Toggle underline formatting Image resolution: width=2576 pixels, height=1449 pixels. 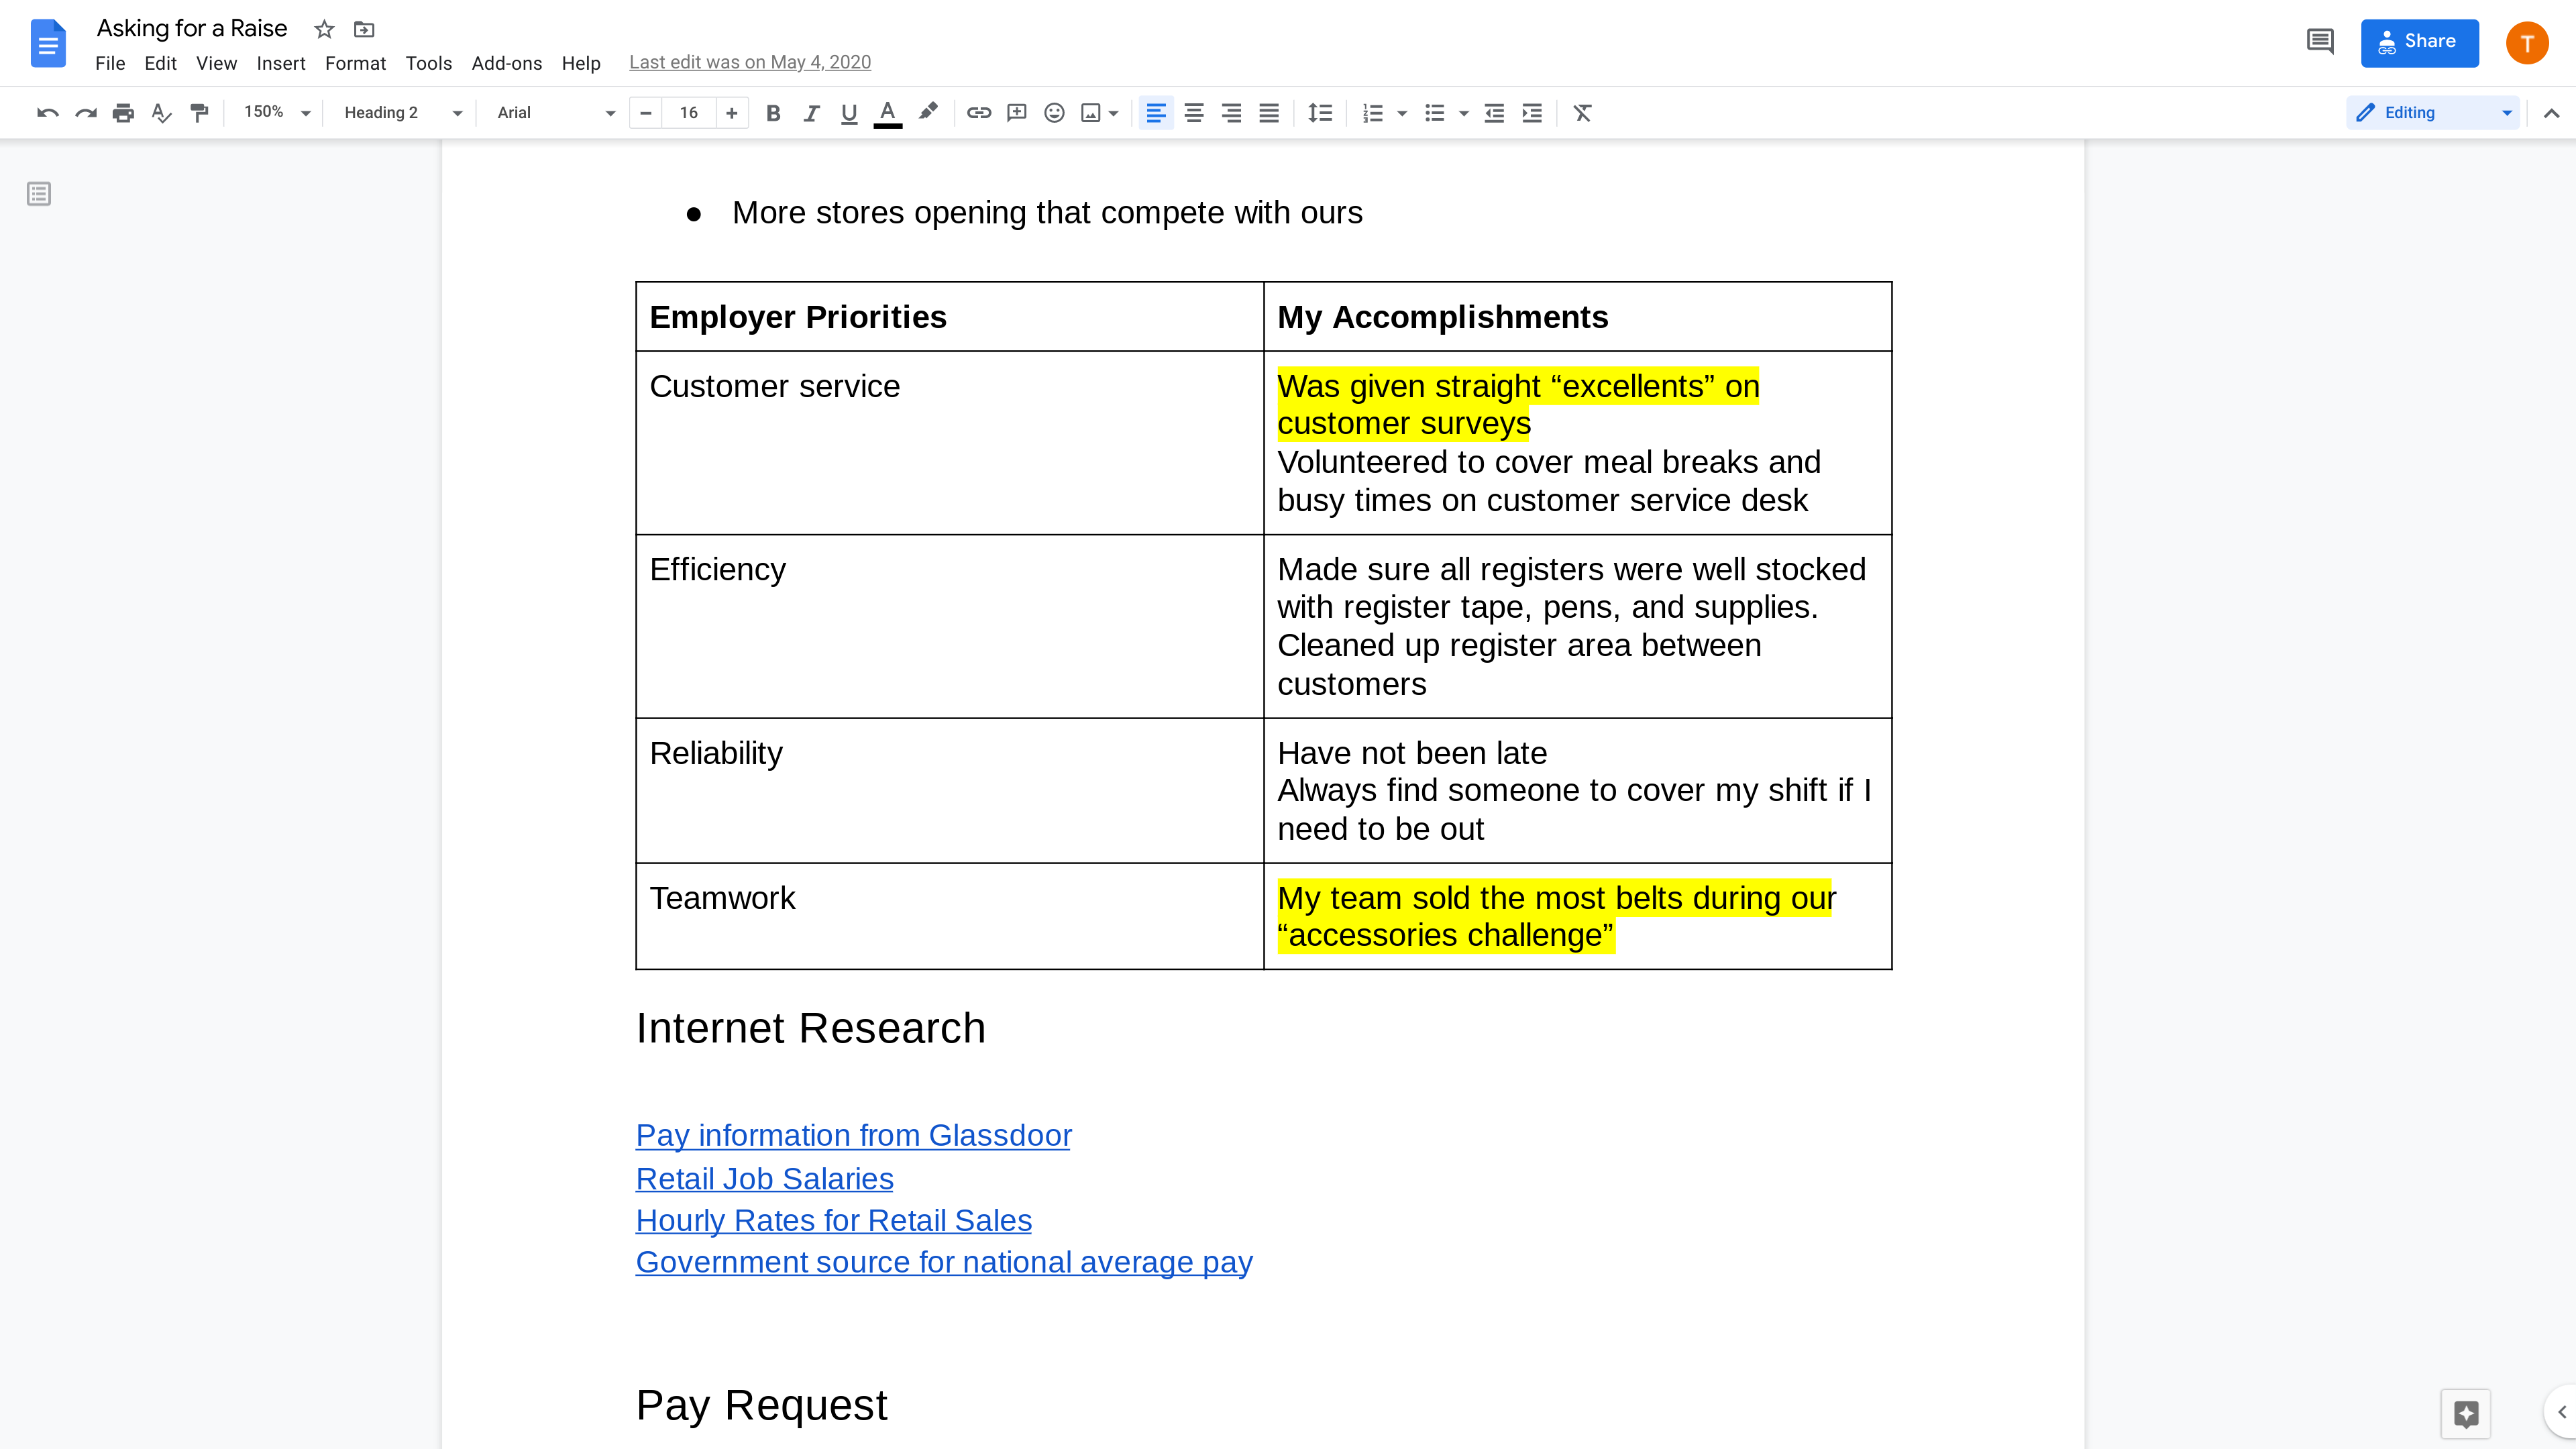click(849, 113)
